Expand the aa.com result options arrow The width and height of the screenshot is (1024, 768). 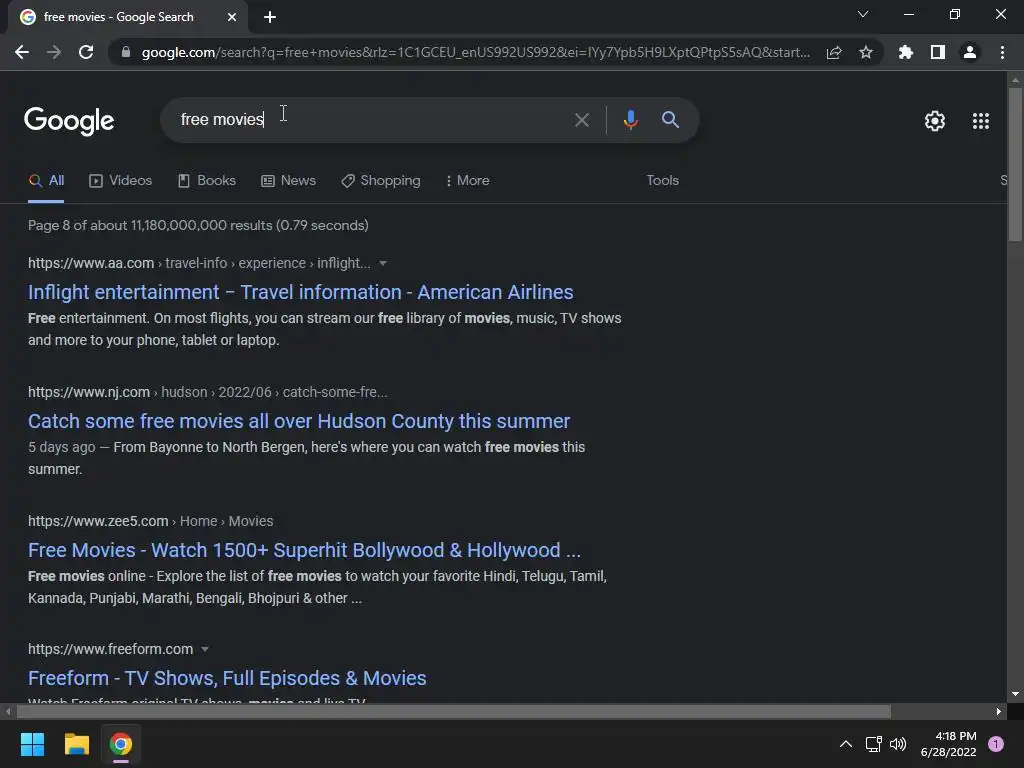pyautogui.click(x=383, y=263)
